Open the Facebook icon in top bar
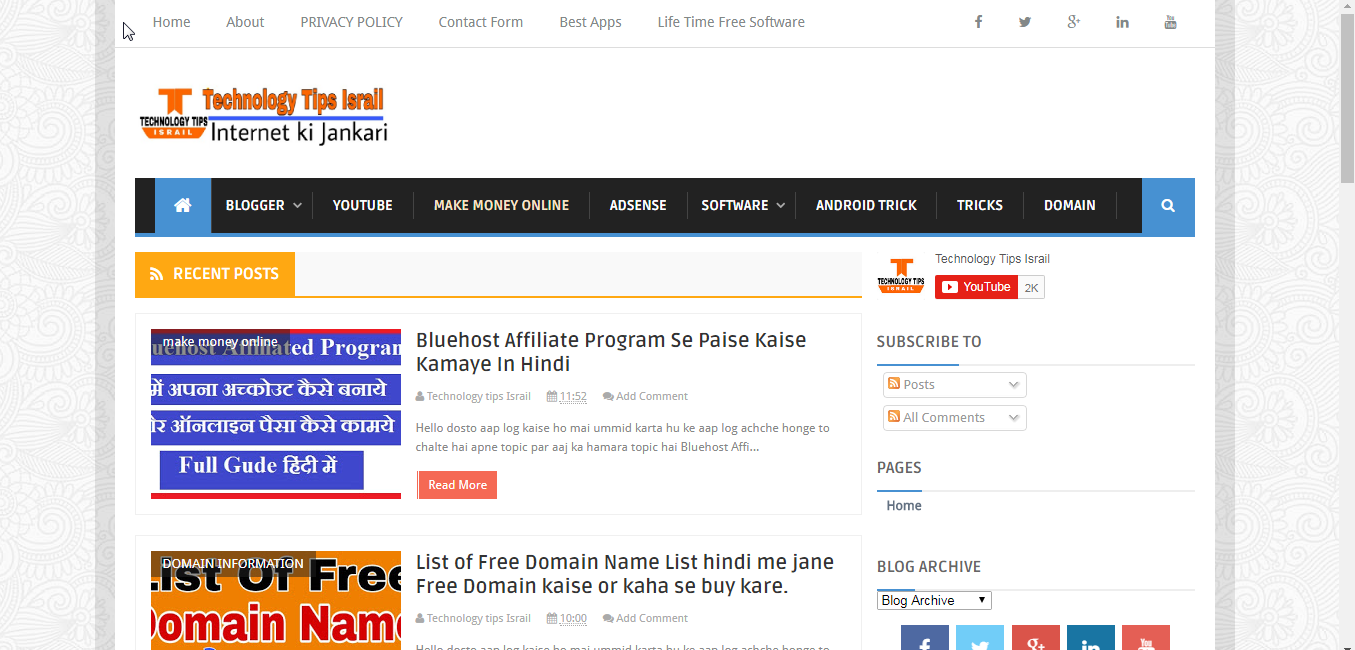 [978, 22]
